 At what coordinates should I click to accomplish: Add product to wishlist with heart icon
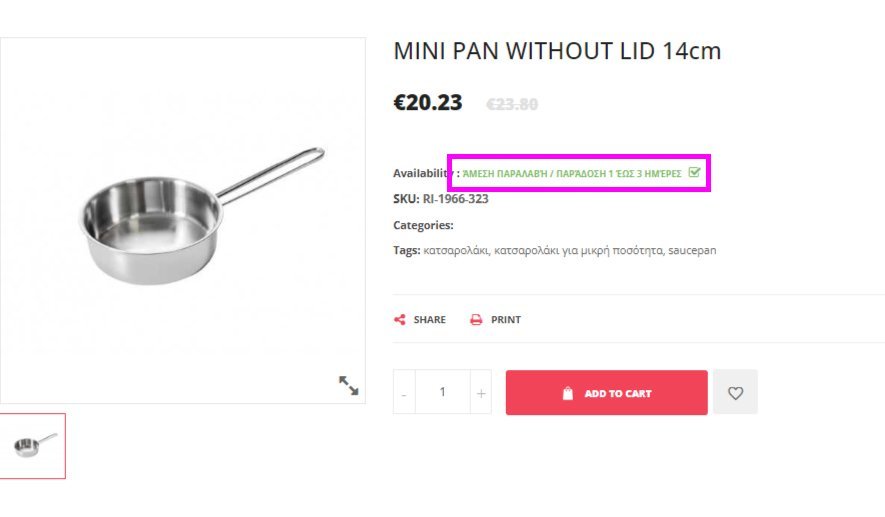point(735,392)
